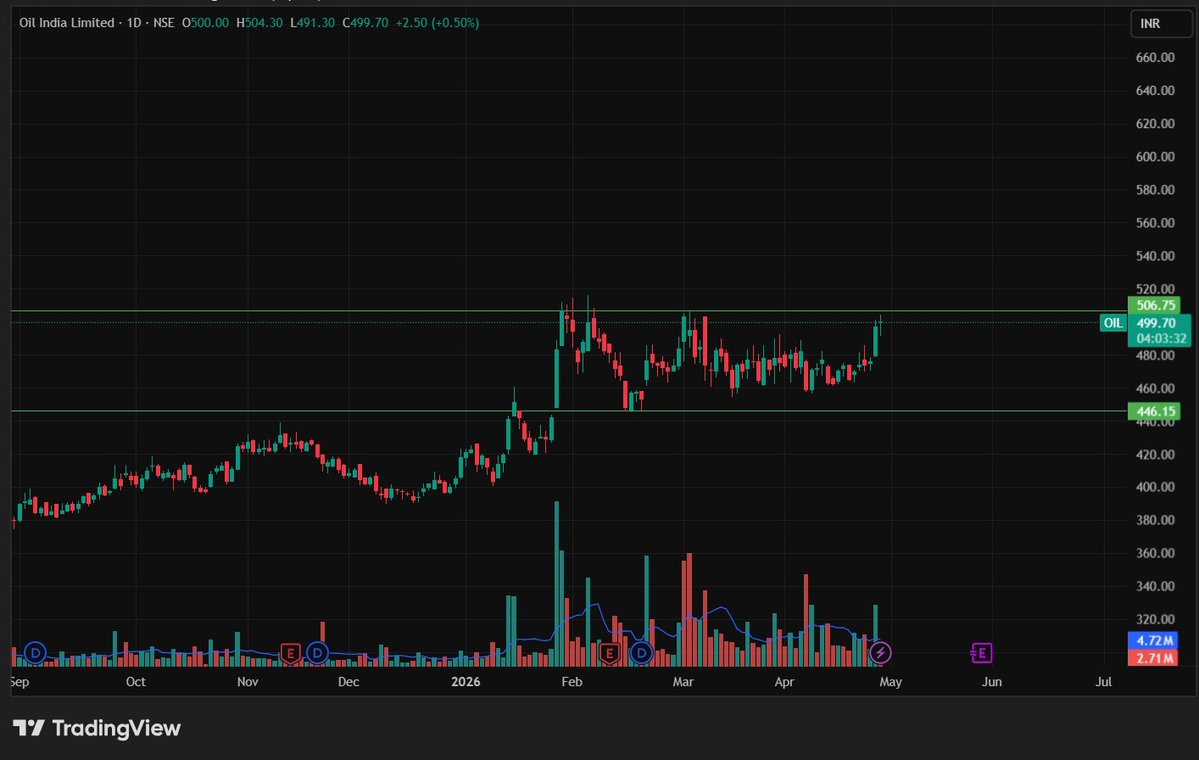Click the 620.00 price axis label

pos(1155,123)
